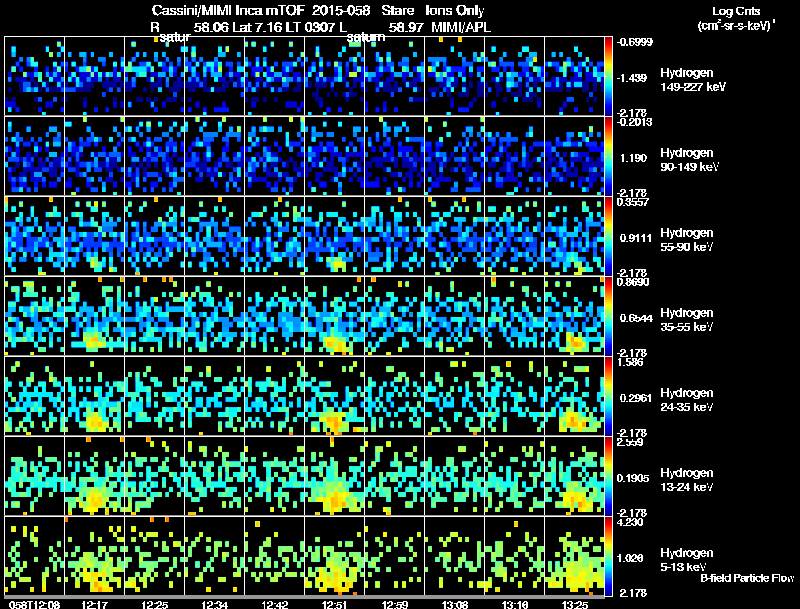
Task: Select the 'Hydrogen 35-55 keV' row label
Action: (687, 320)
